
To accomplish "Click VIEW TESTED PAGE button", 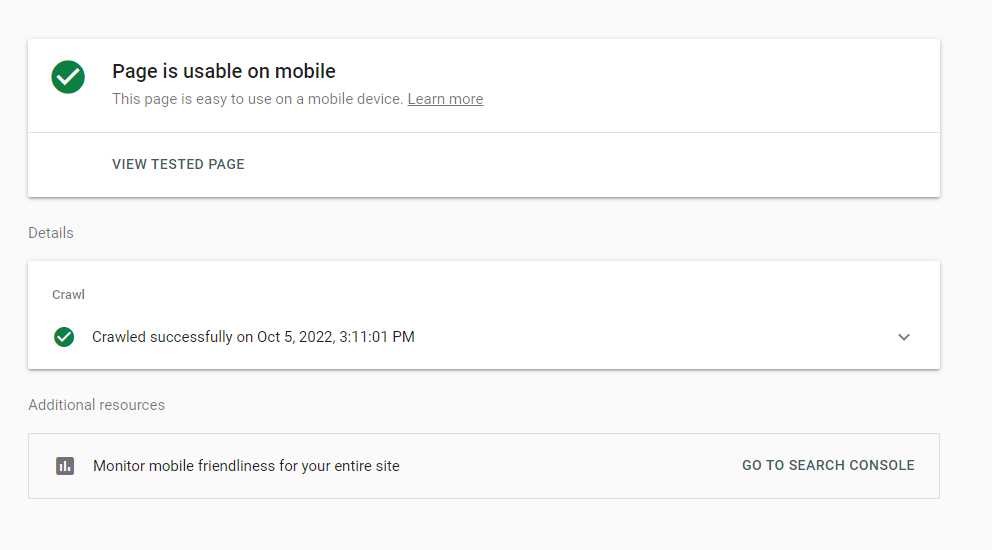I will (178, 165).
